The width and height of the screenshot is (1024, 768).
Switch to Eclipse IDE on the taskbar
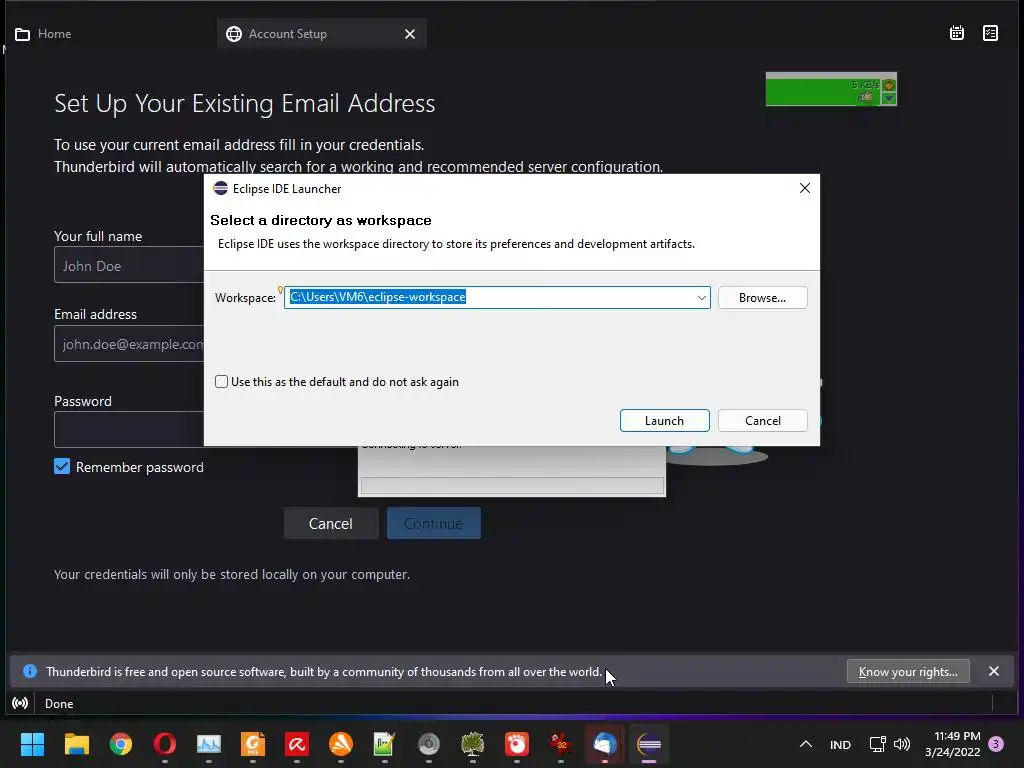click(649, 744)
